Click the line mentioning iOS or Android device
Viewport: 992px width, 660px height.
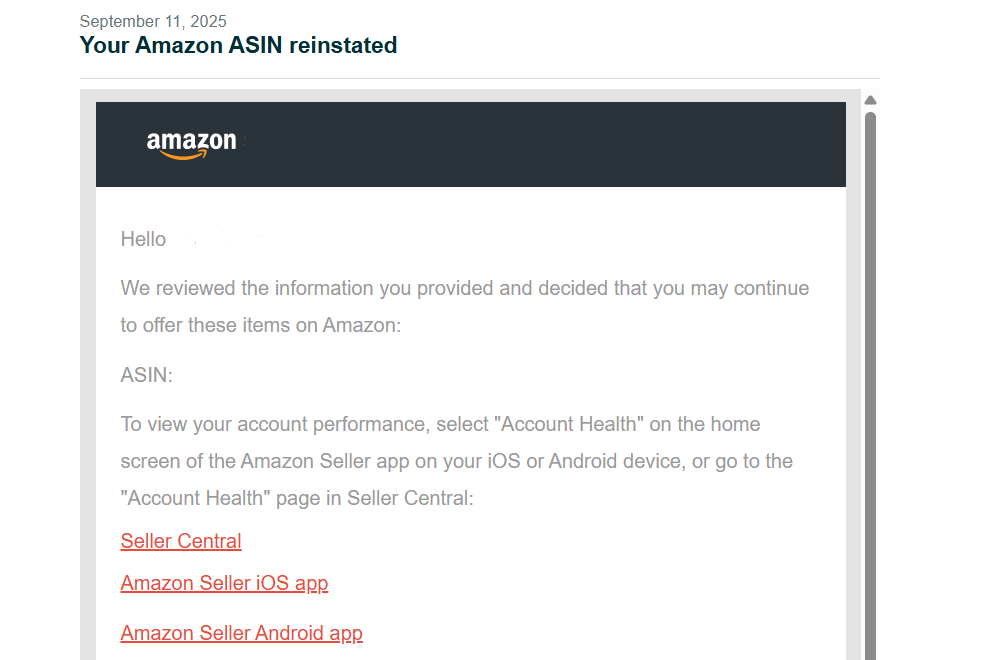pos(456,461)
